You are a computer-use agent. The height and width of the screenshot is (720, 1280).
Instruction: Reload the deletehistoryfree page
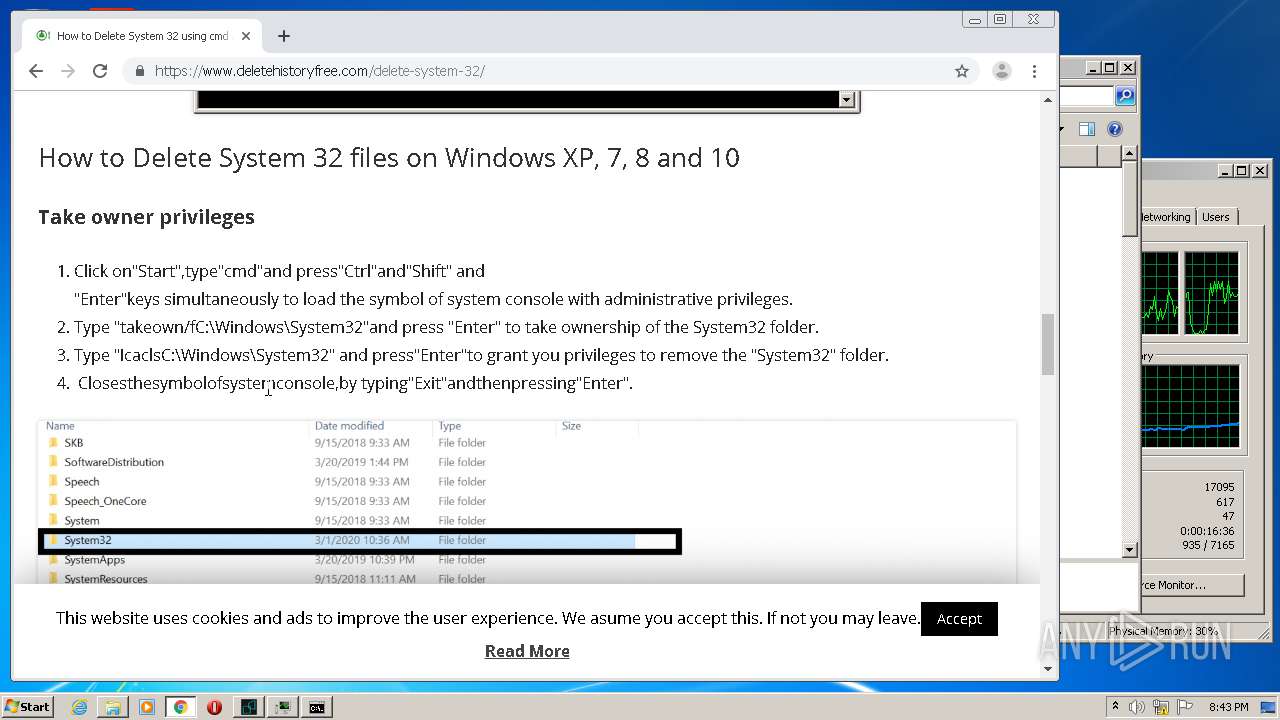(100, 71)
